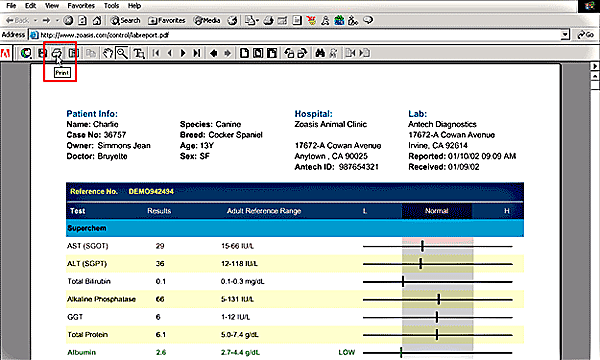Viewport: 600px width, 360px height.
Task: Click the Total Bilirubin row label
Action: (x=89, y=281)
